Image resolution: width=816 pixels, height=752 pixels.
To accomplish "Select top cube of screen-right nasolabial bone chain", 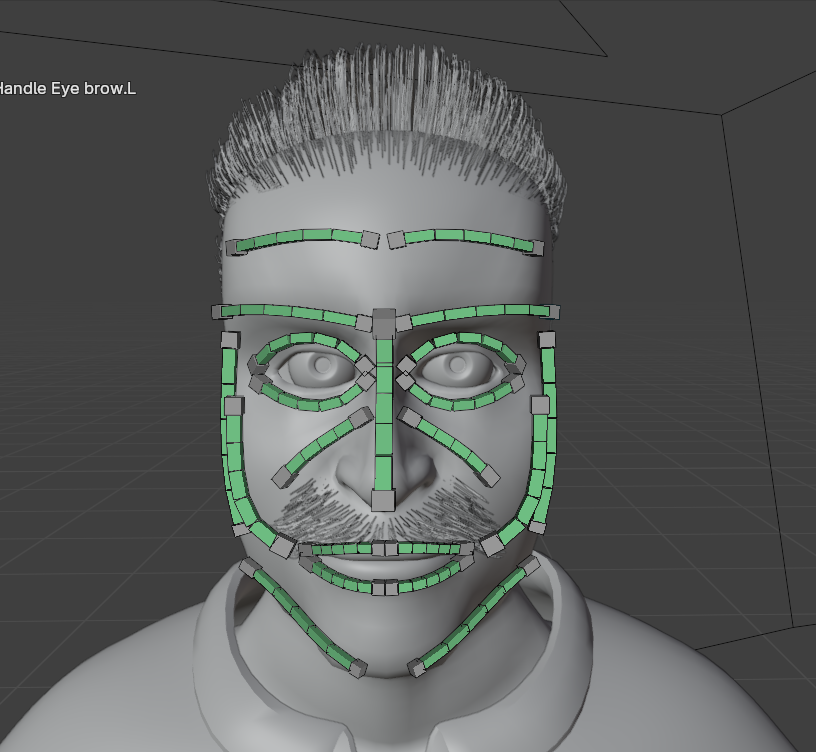I will coord(410,417).
